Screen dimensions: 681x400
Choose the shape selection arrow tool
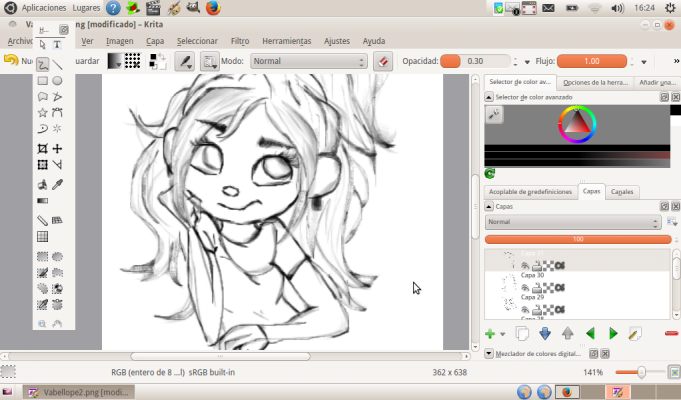click(x=42, y=45)
